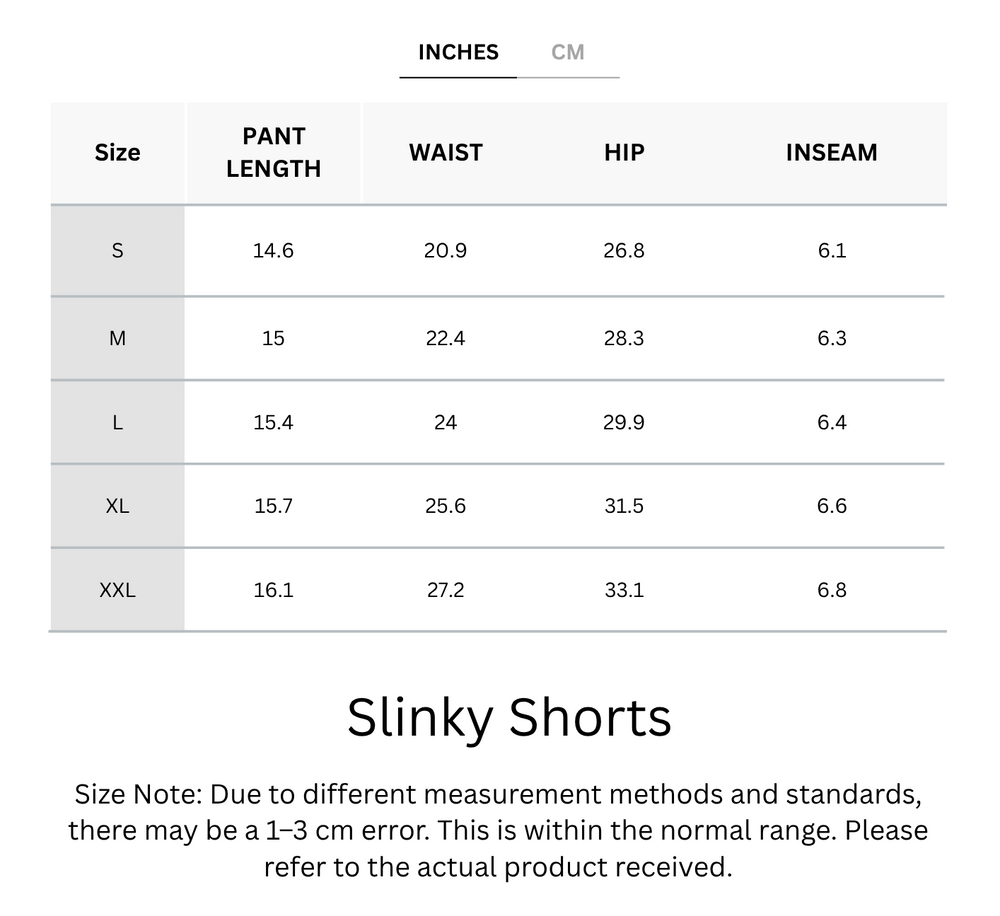
Task: Select the XL size row label
Action: pyautogui.click(x=117, y=507)
